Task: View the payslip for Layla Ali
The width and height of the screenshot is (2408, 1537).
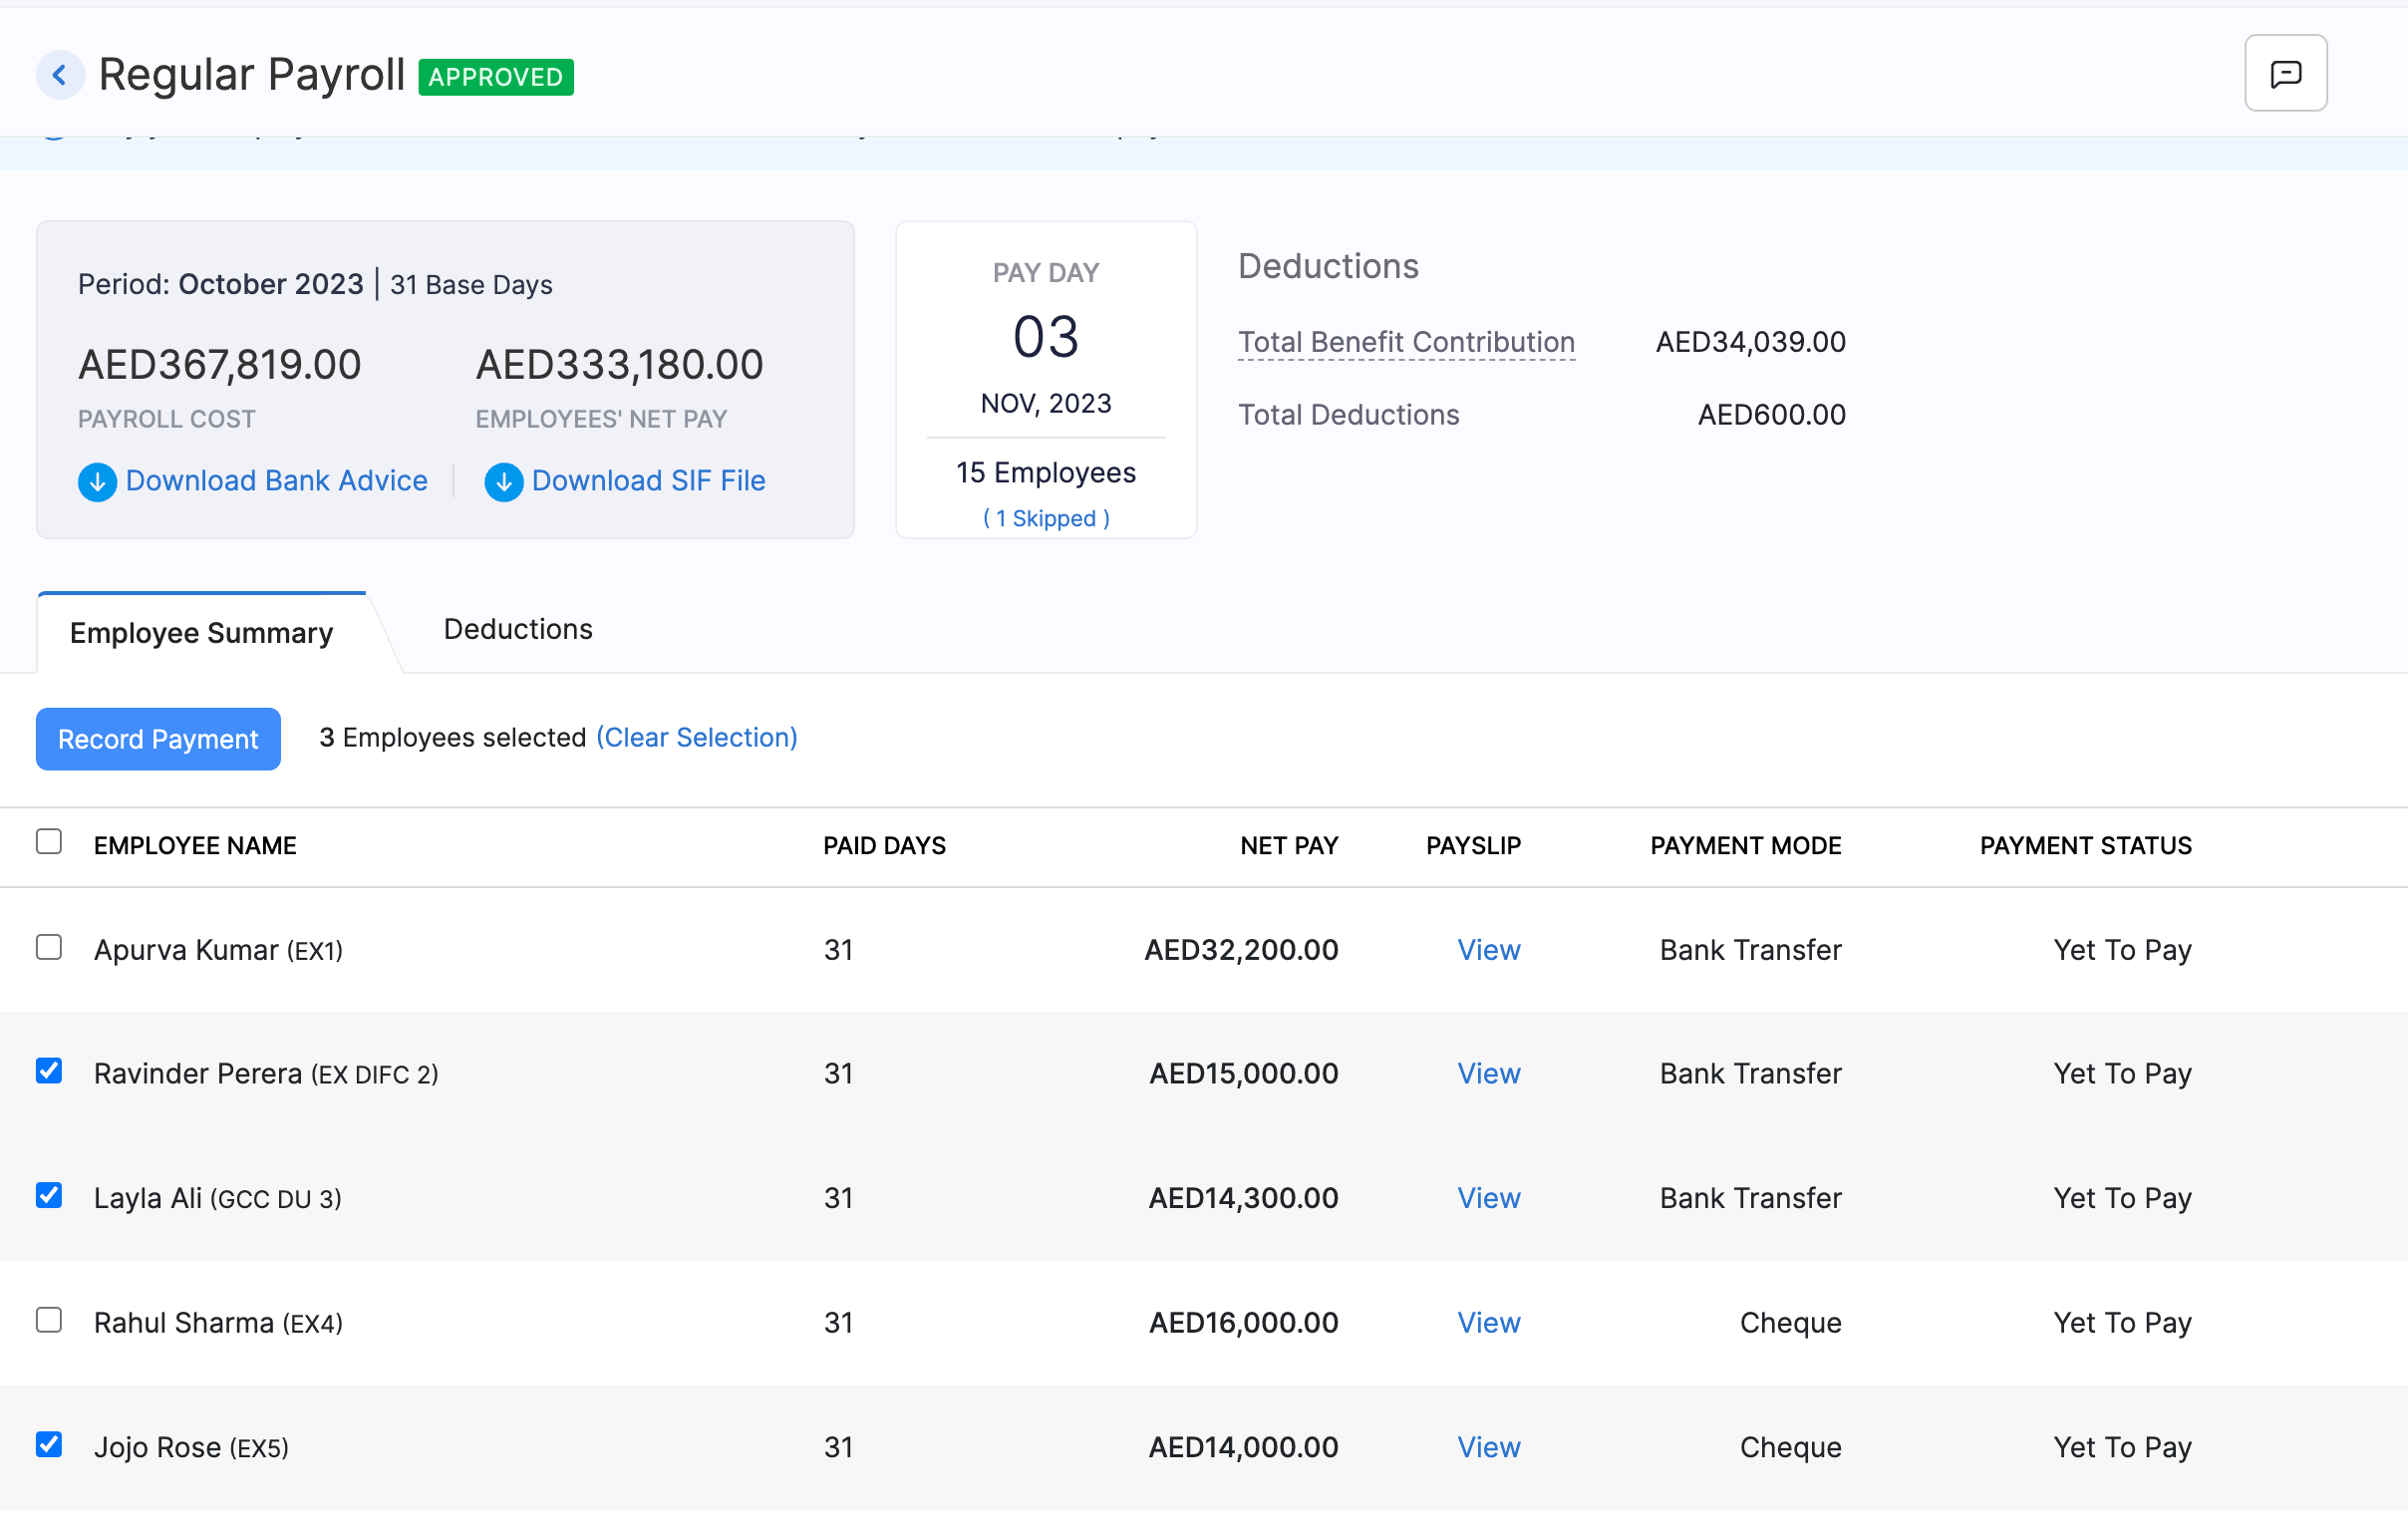Action: tap(1488, 1197)
